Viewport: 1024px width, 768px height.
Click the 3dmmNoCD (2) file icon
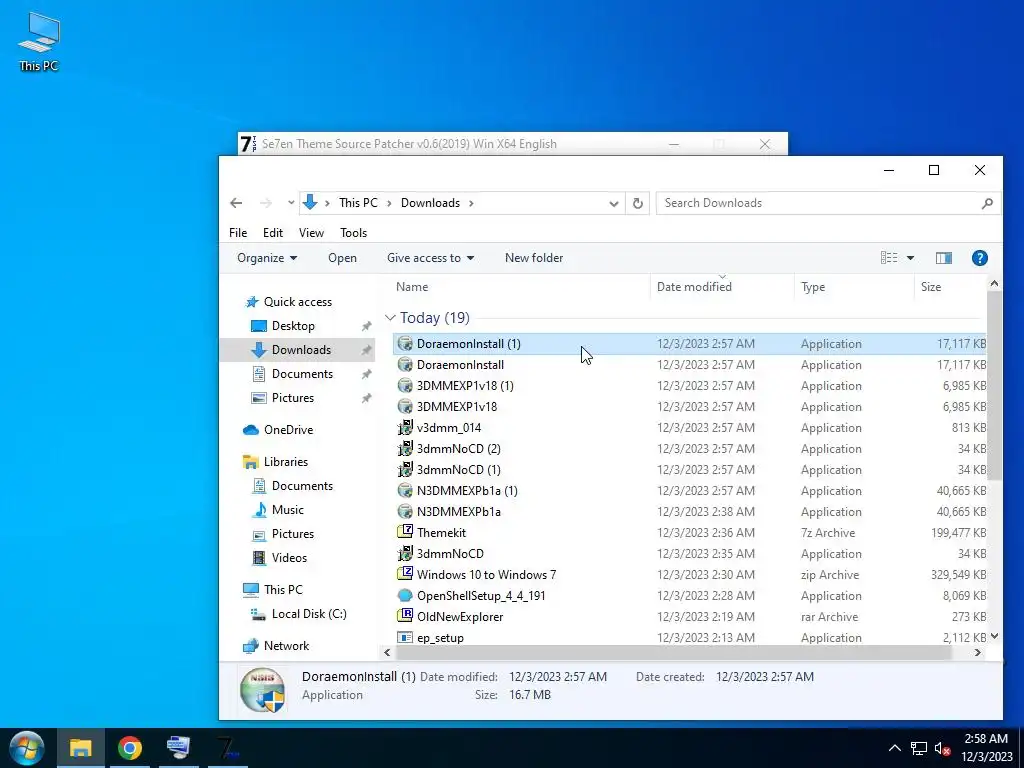[405, 449]
